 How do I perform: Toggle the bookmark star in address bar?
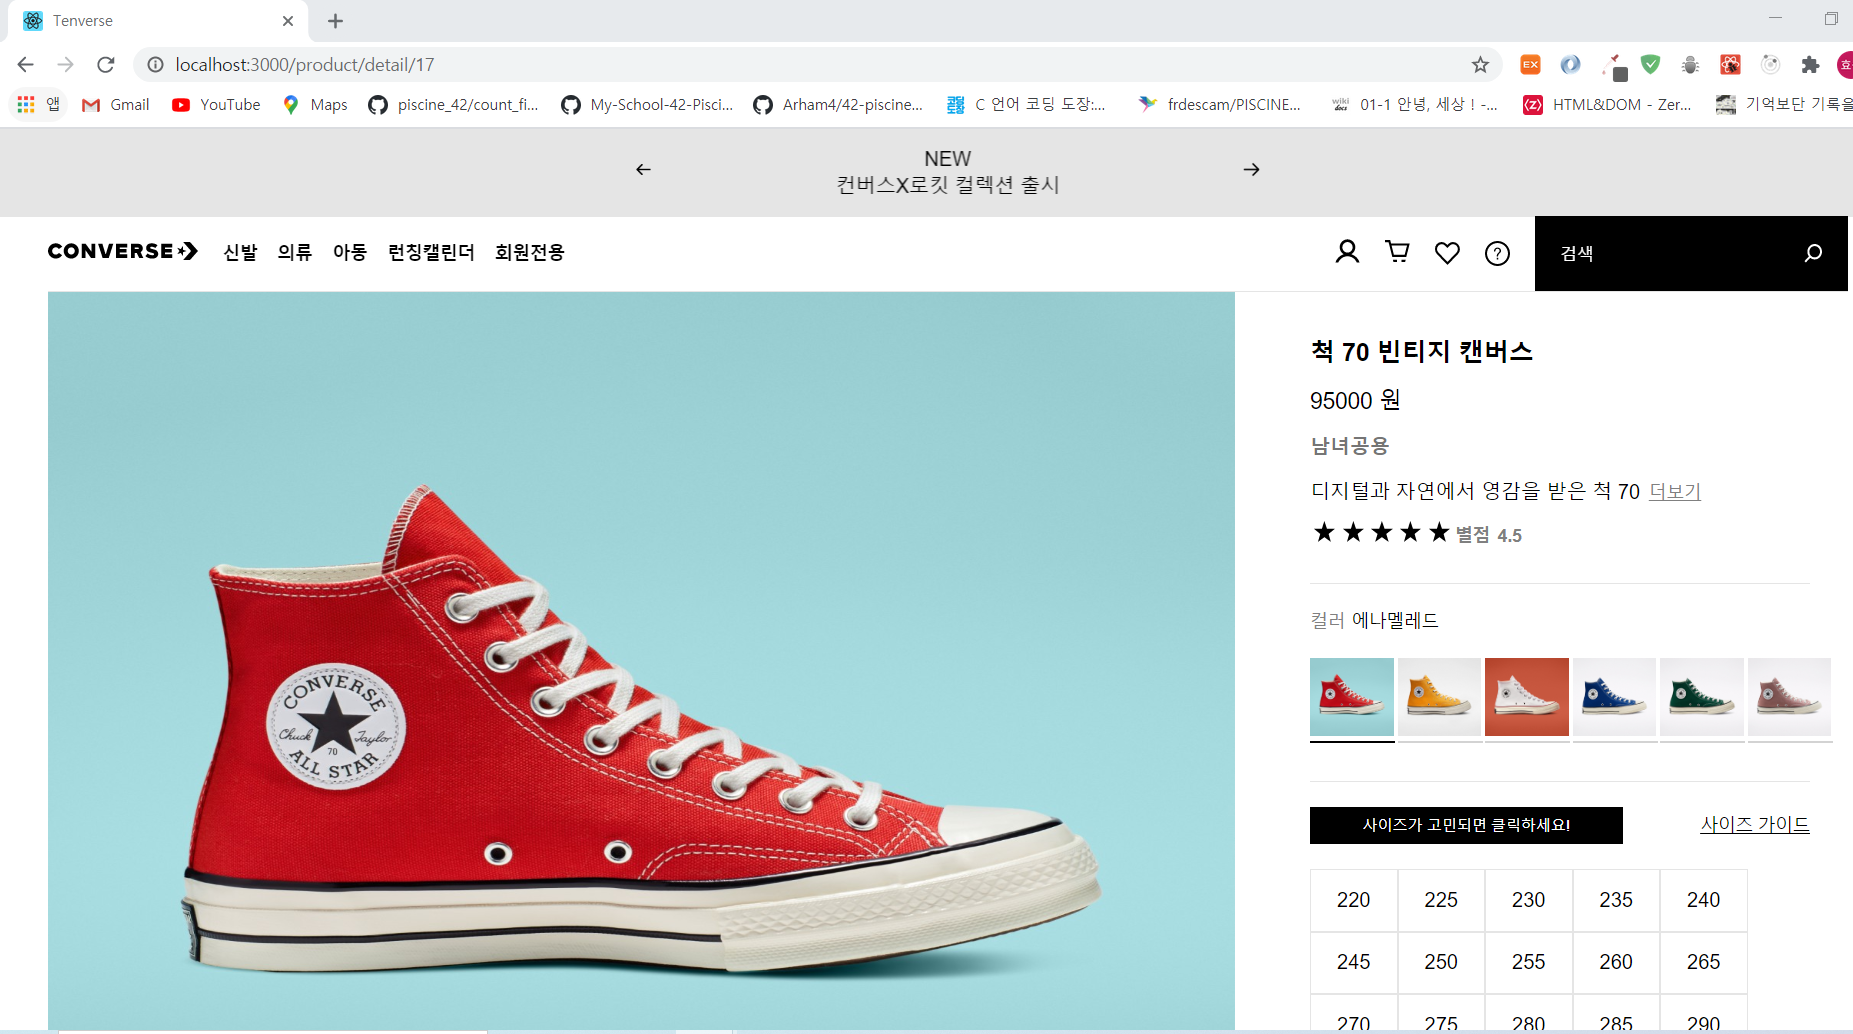(1478, 65)
